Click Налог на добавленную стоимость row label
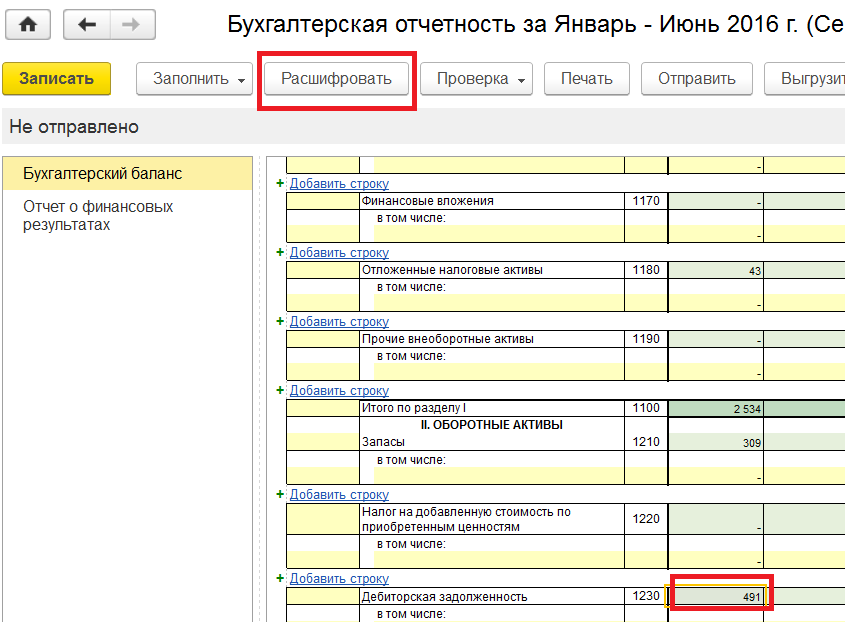Screen dimensions: 845x622 (466, 520)
